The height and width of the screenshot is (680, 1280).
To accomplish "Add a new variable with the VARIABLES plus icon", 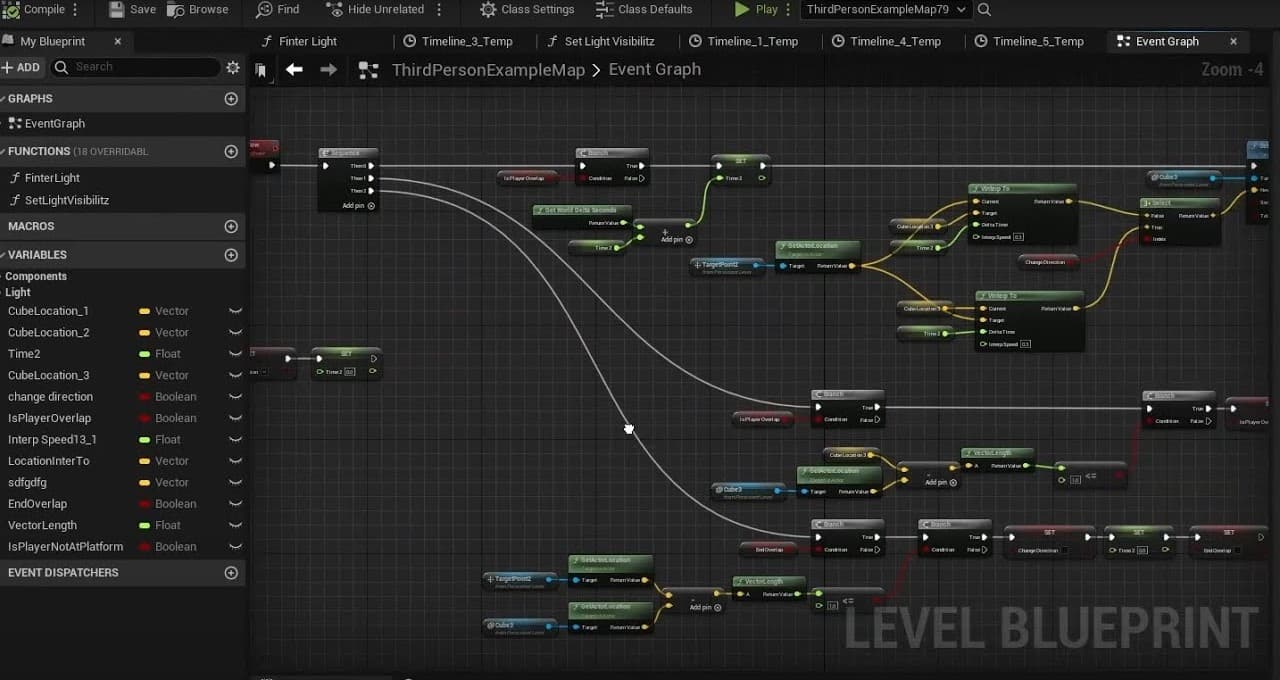I will 231,255.
